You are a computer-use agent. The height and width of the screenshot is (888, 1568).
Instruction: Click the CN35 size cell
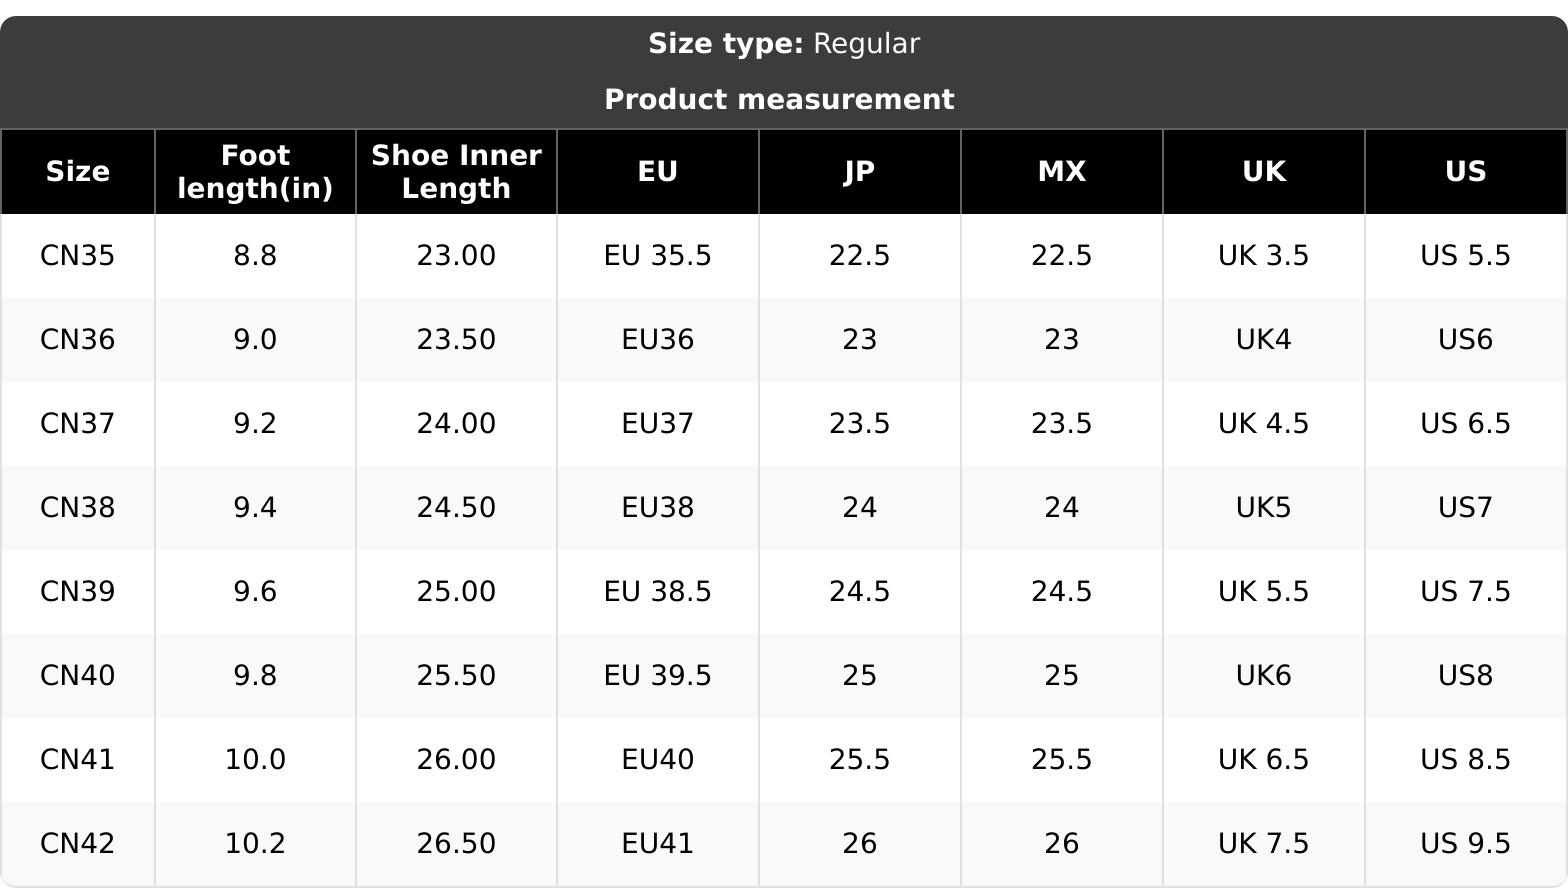[78, 256]
